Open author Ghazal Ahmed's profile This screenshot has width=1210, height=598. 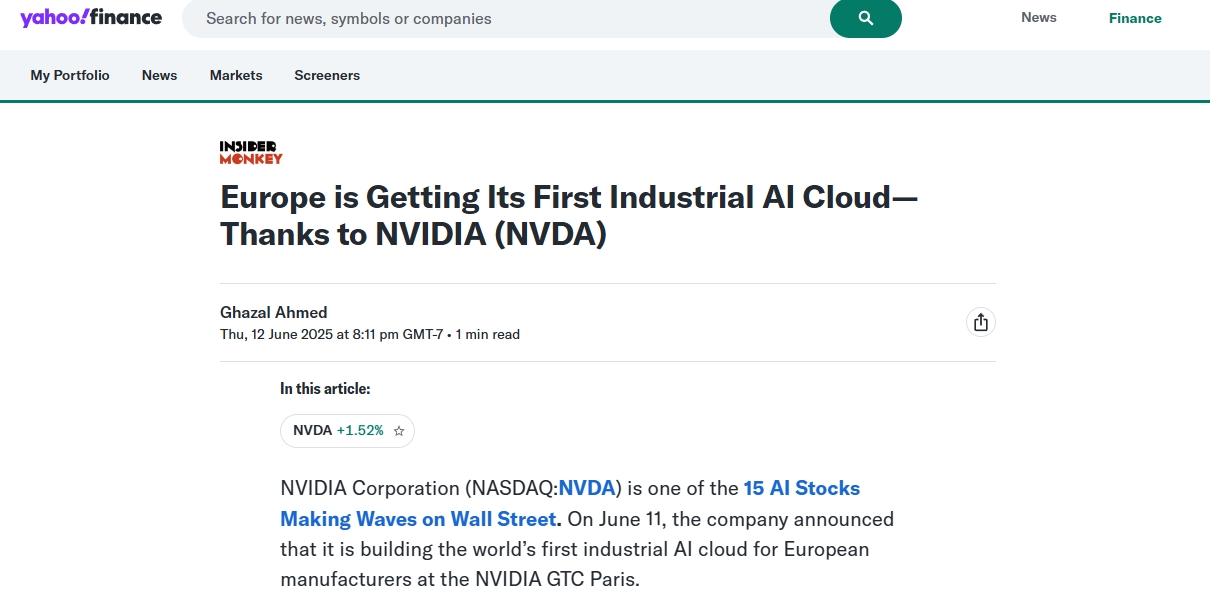(x=274, y=312)
